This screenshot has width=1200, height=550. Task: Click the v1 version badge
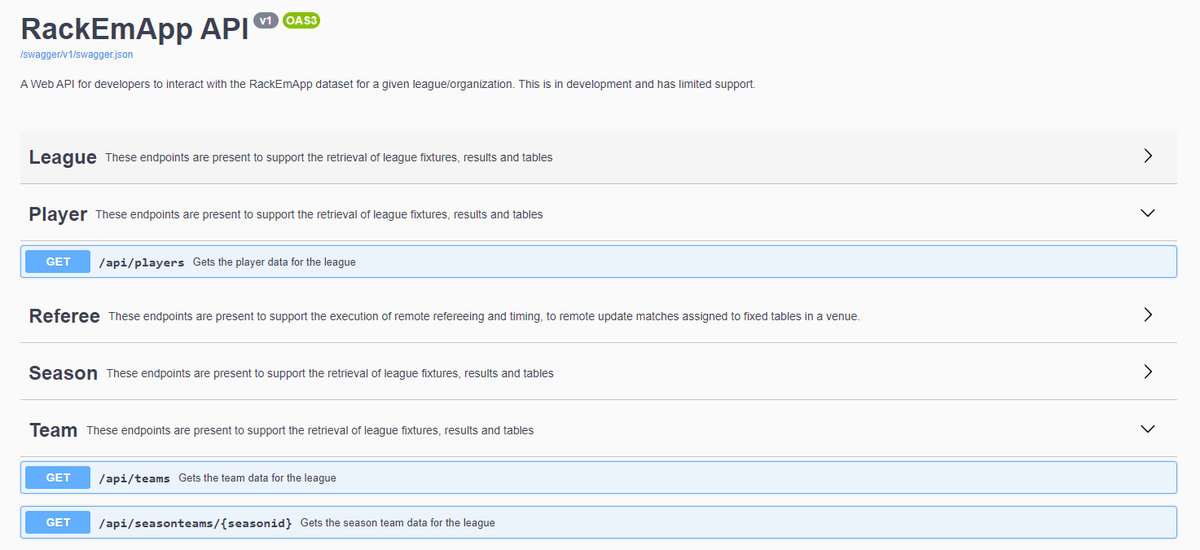[x=266, y=20]
